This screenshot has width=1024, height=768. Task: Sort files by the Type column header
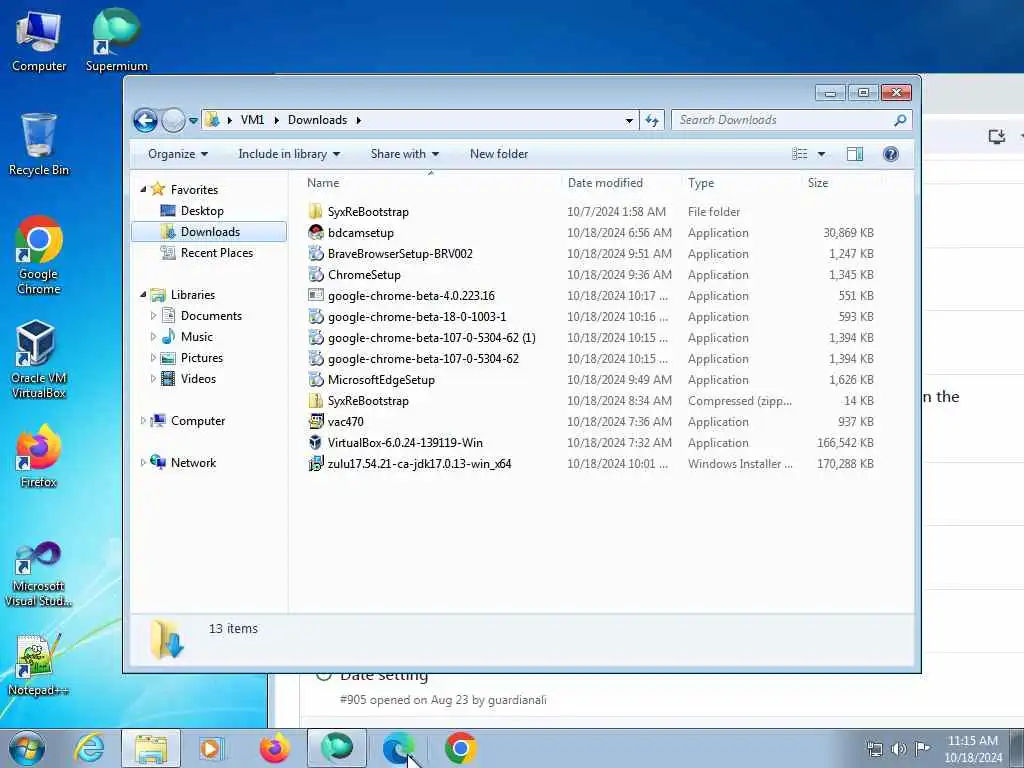click(741, 183)
